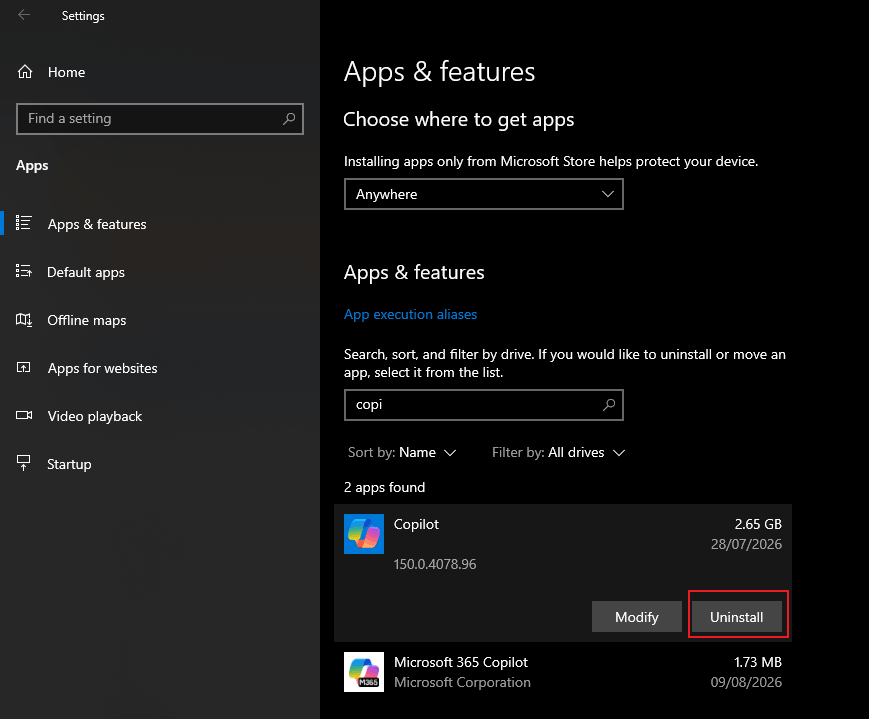The image size is (869, 719).
Task: Select the Startup sidebar icon
Action: click(x=23, y=463)
